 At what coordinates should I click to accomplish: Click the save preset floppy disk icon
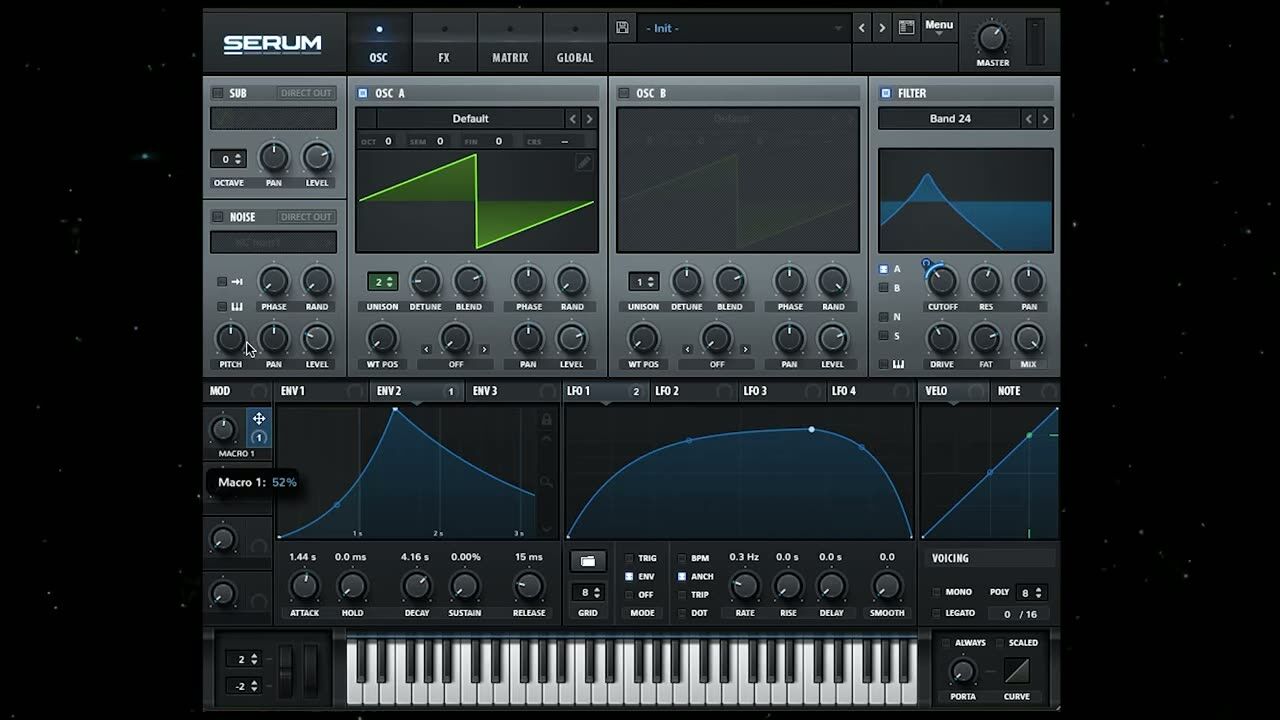click(x=622, y=28)
